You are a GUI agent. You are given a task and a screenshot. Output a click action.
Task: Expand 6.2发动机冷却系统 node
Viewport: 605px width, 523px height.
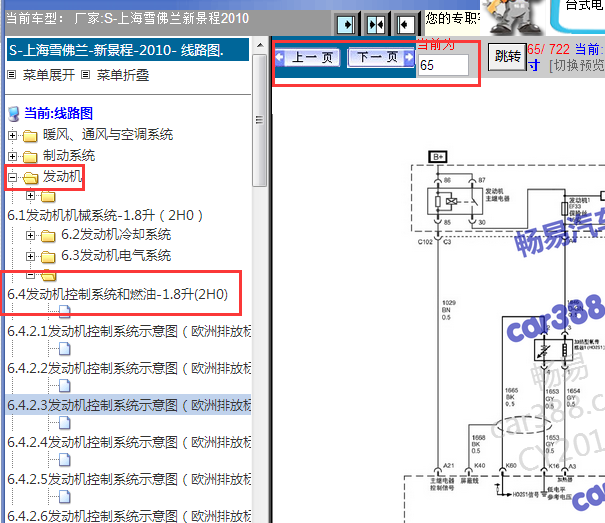30,235
